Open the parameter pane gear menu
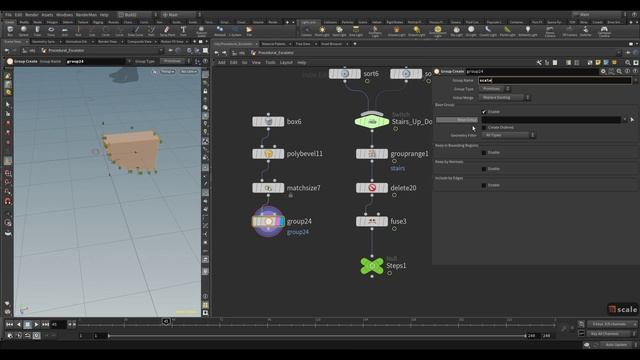 tap(603, 71)
